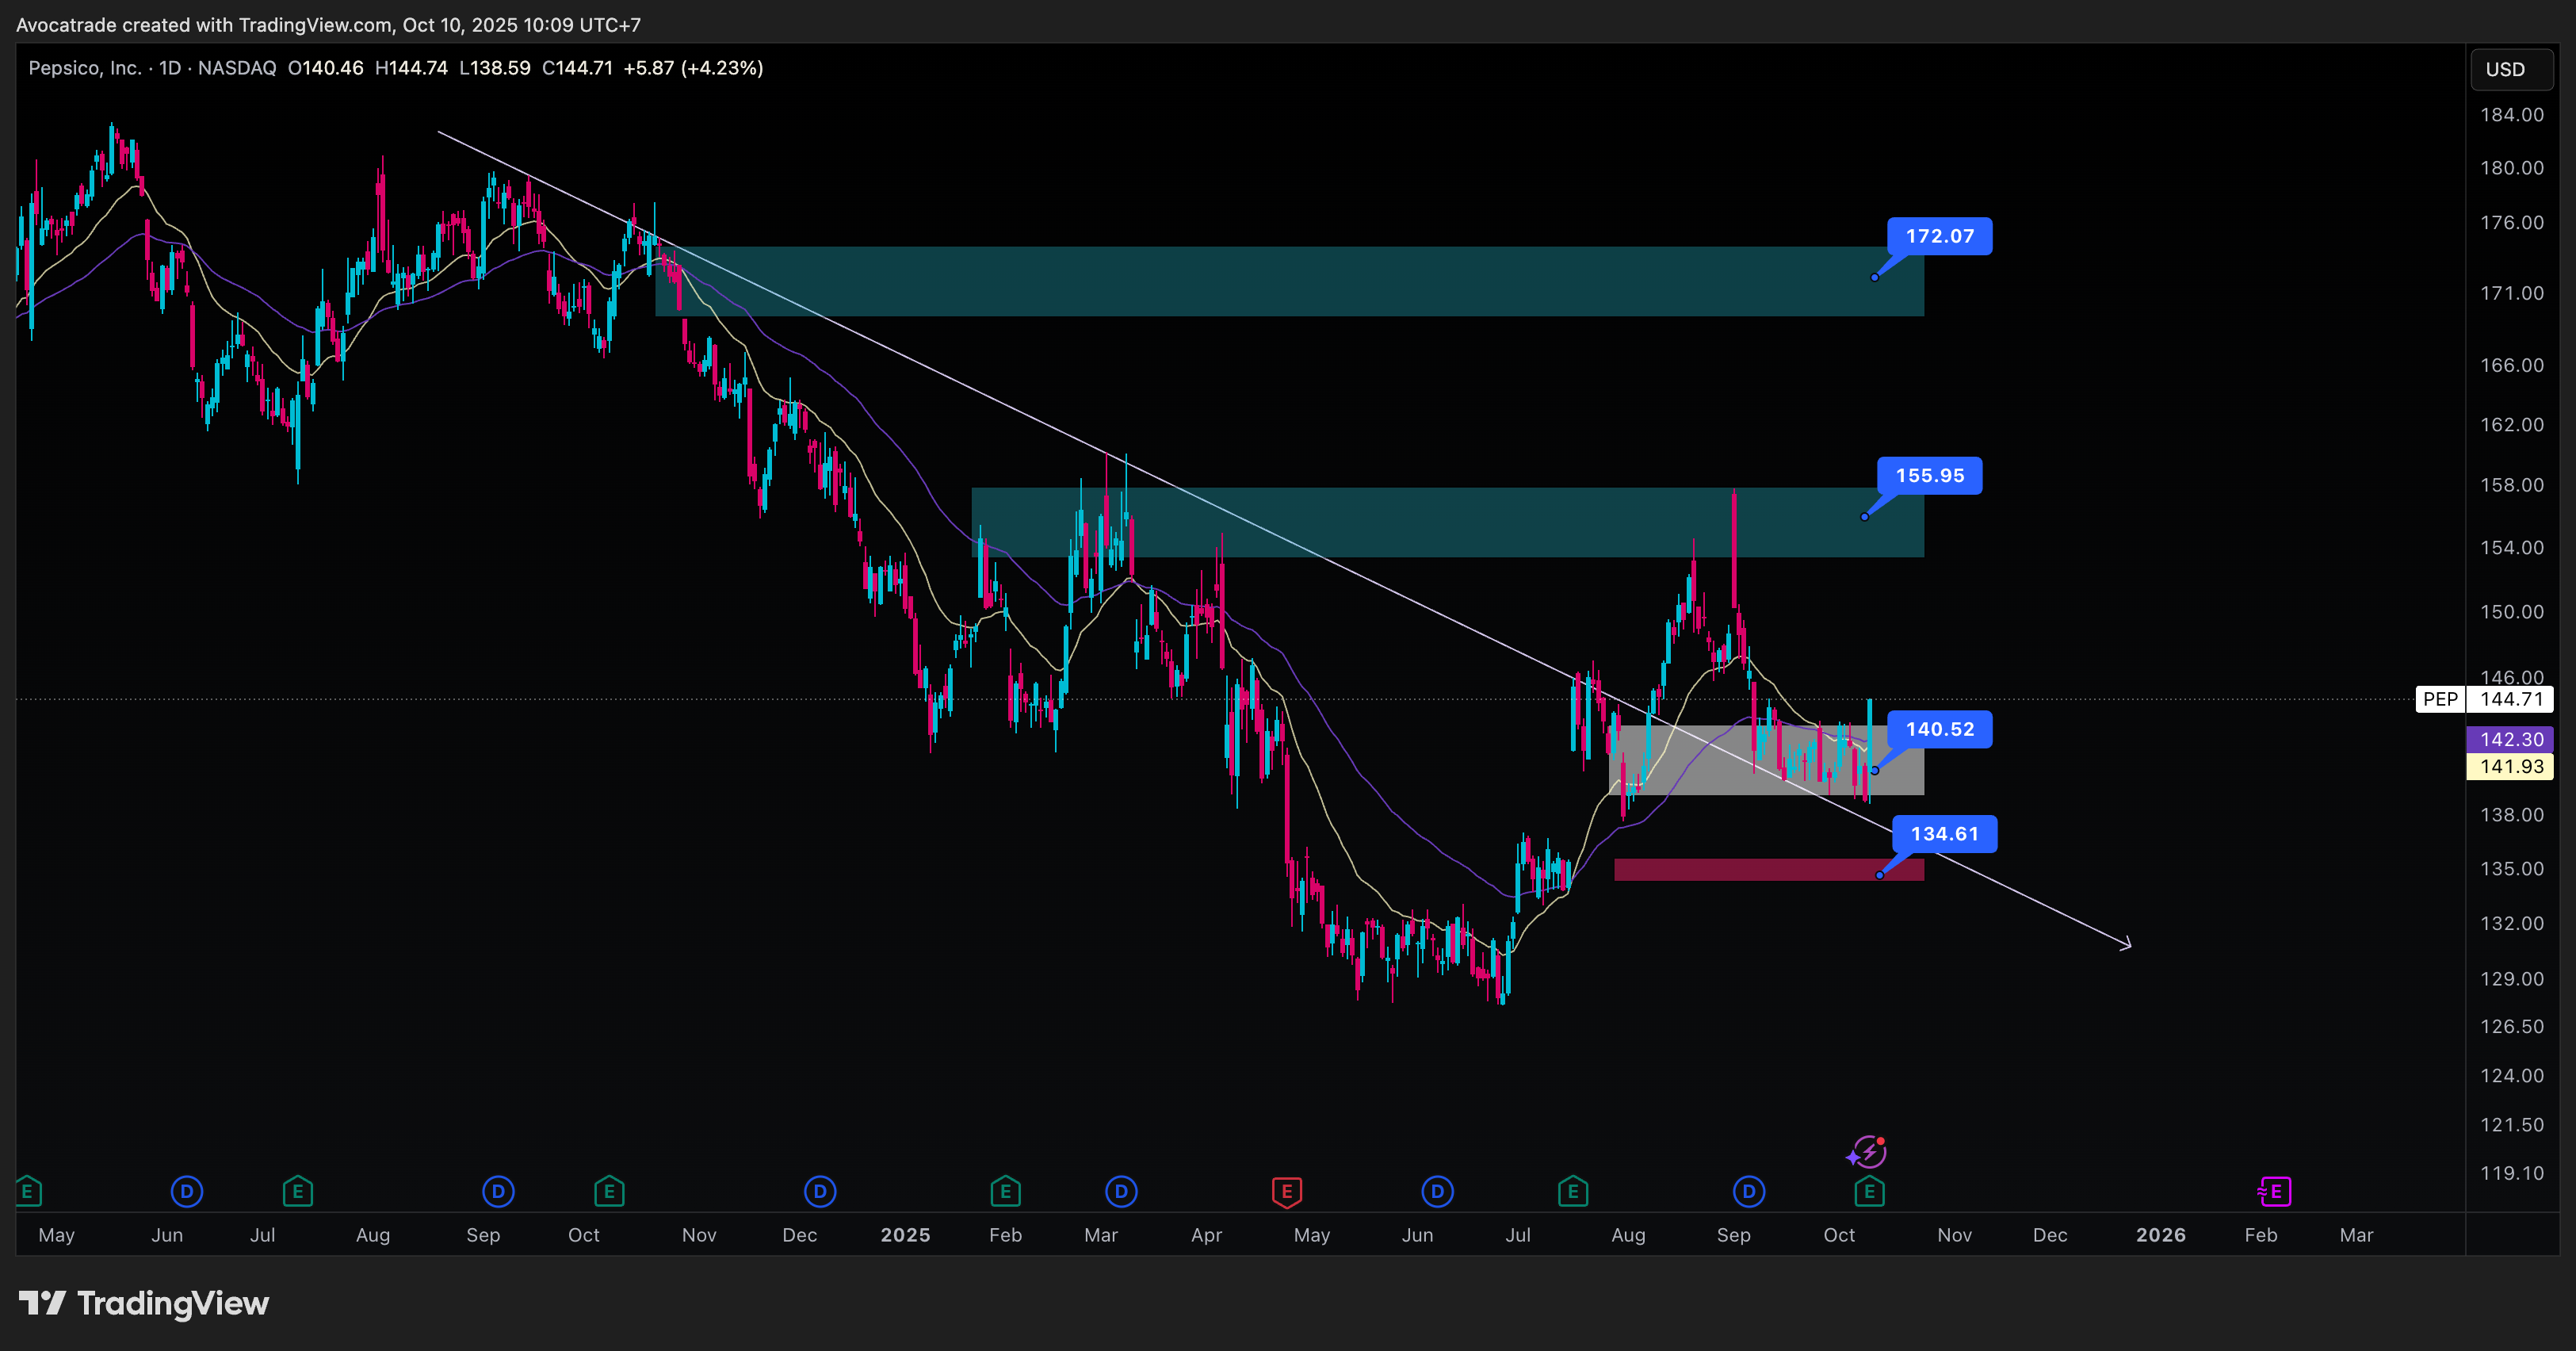The width and height of the screenshot is (2576, 1351).
Task: Click the earnings marker near Feb 2025
Action: pos(1005,1191)
